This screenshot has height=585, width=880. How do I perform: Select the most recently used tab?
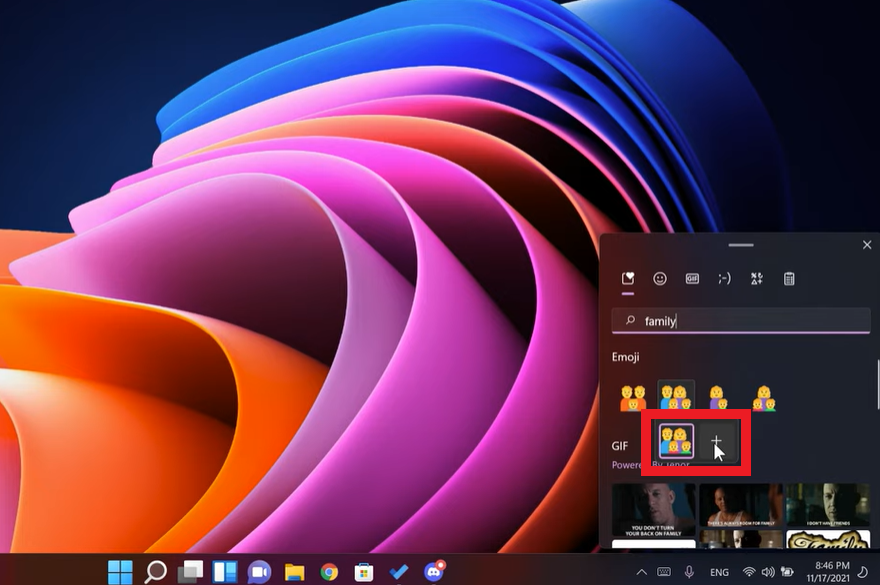point(628,278)
